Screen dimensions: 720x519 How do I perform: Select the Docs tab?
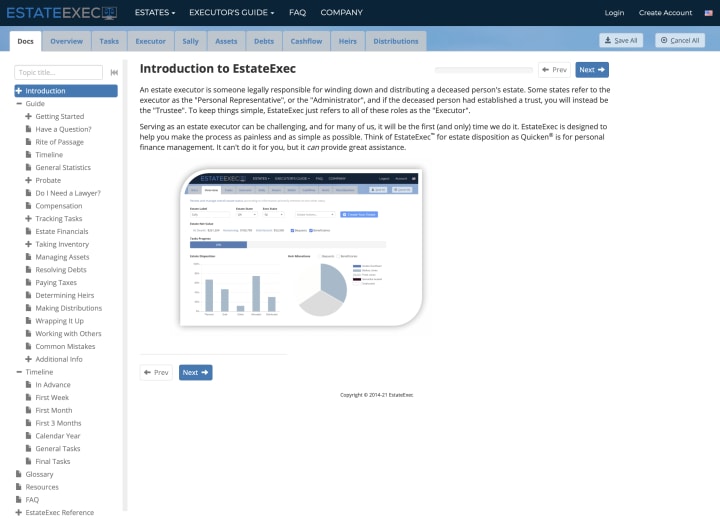point(26,41)
